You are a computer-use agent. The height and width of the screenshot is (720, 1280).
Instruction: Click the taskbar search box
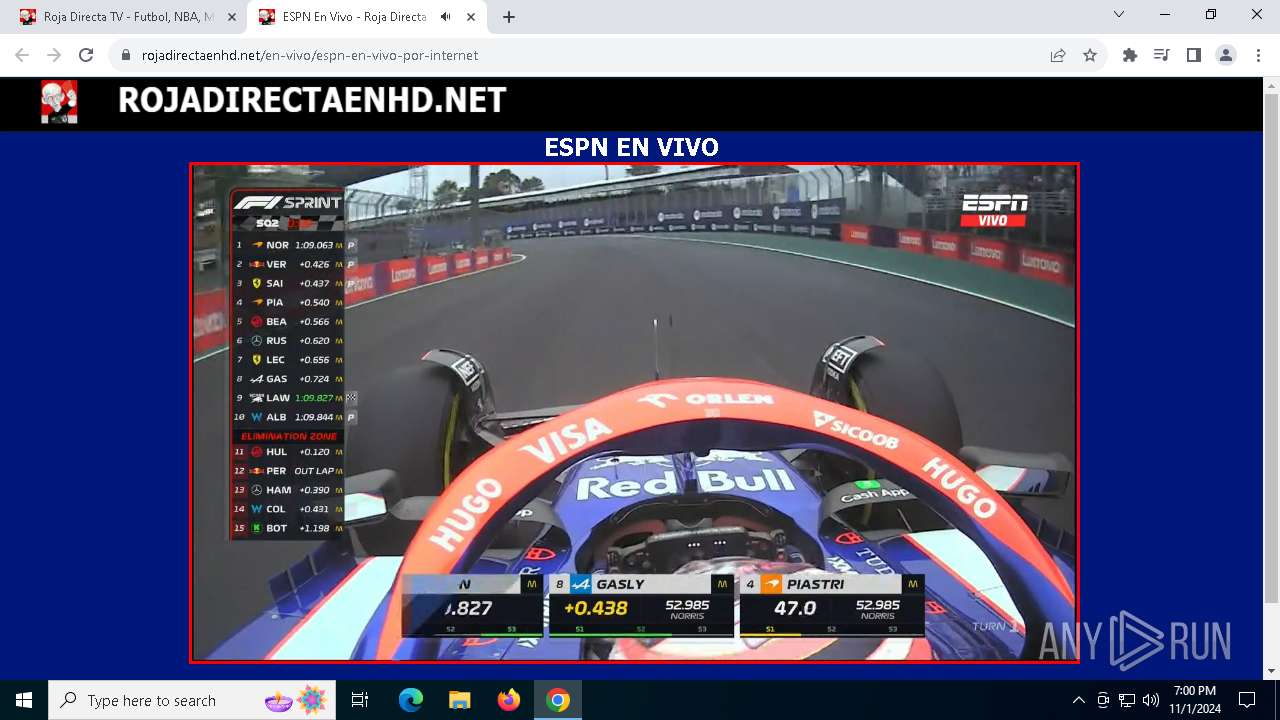pyautogui.click(x=192, y=700)
